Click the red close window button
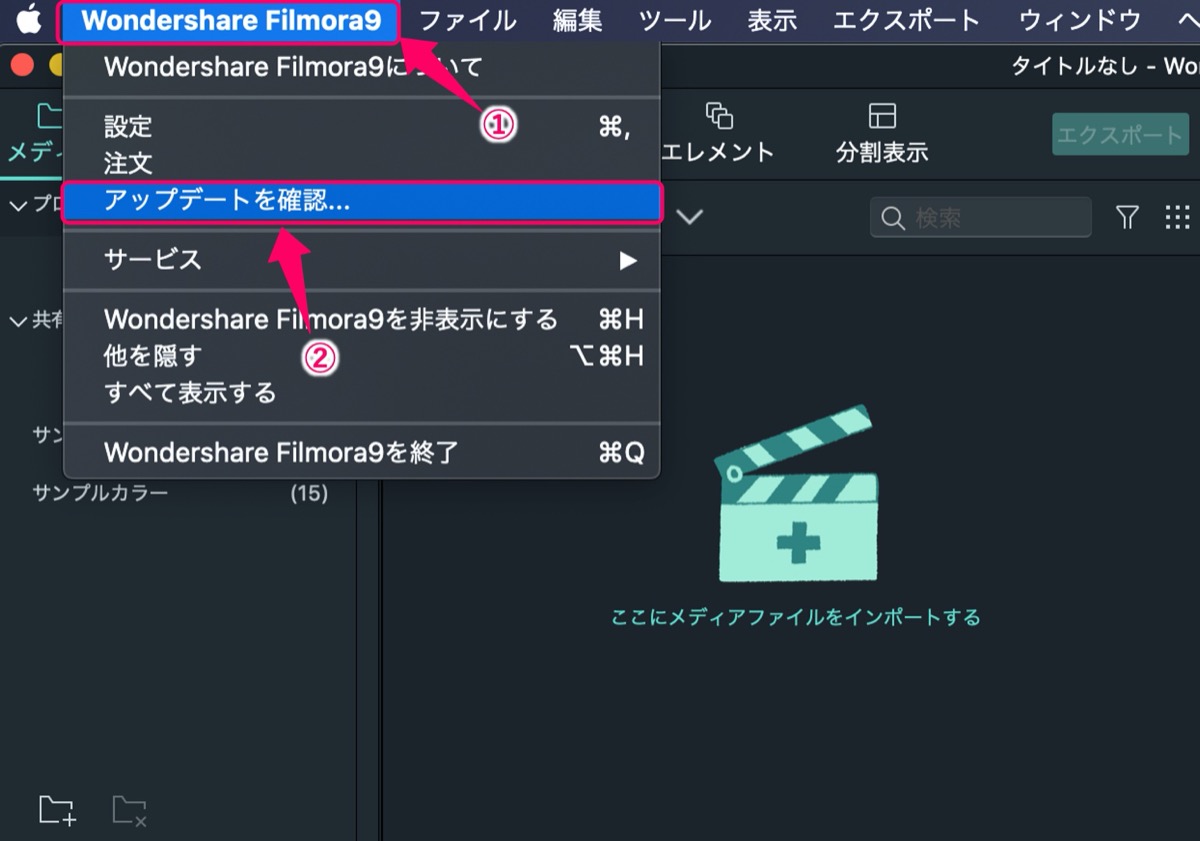 tap(23, 66)
